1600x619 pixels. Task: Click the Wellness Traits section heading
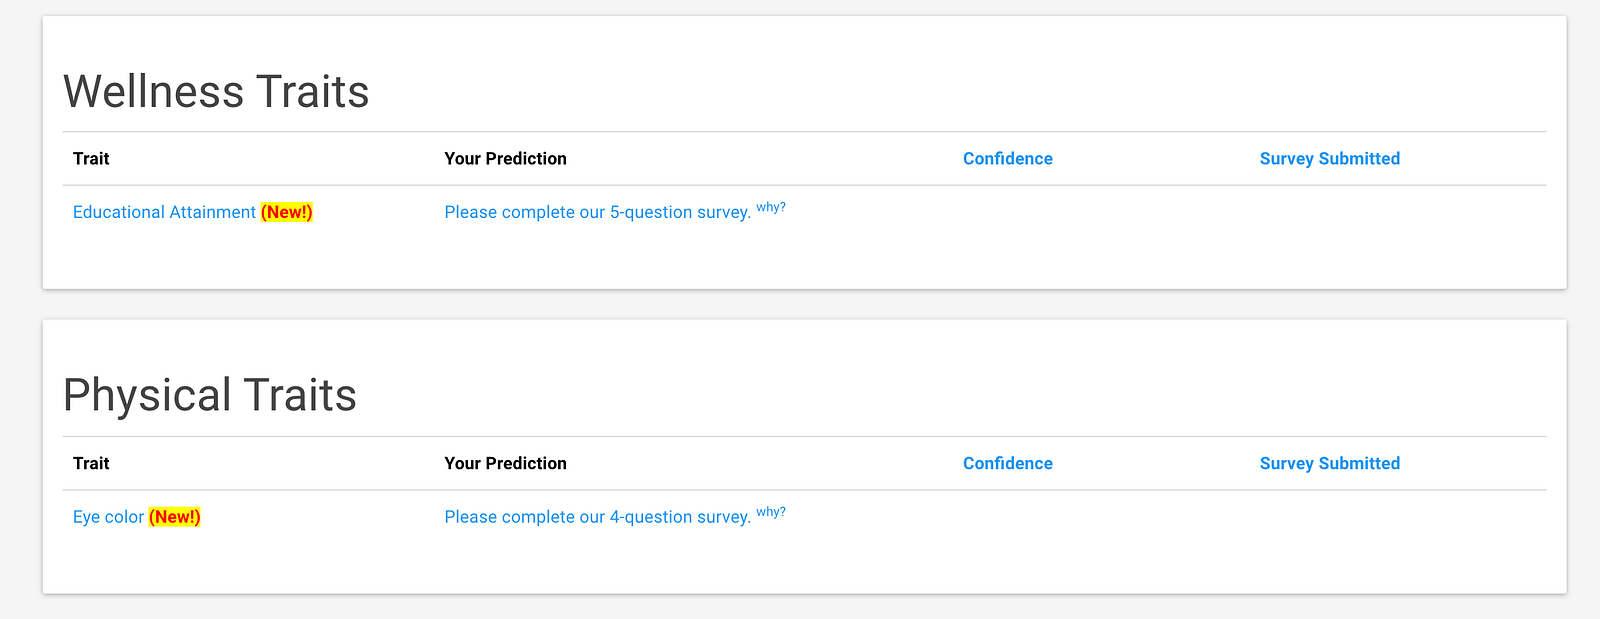click(216, 91)
